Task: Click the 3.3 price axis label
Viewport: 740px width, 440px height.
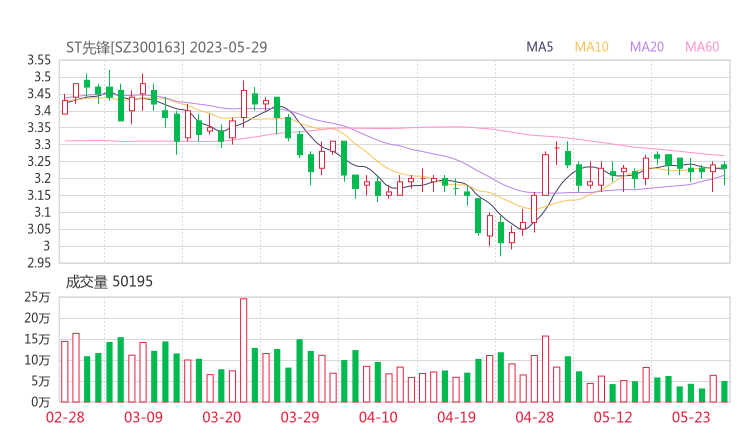Action: click(x=42, y=144)
